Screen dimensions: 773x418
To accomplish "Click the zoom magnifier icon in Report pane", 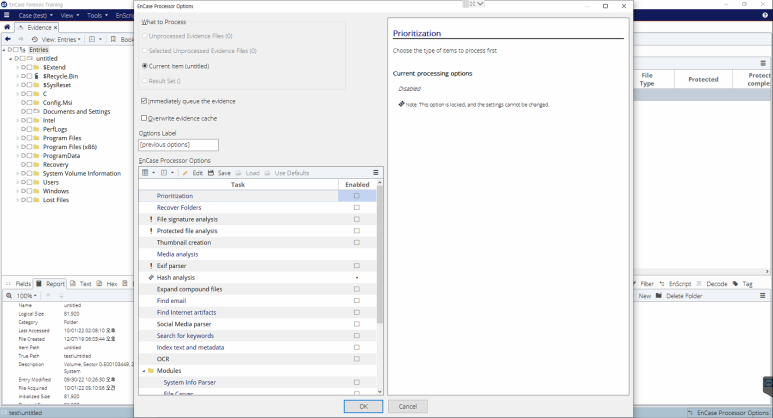I will (9, 296).
